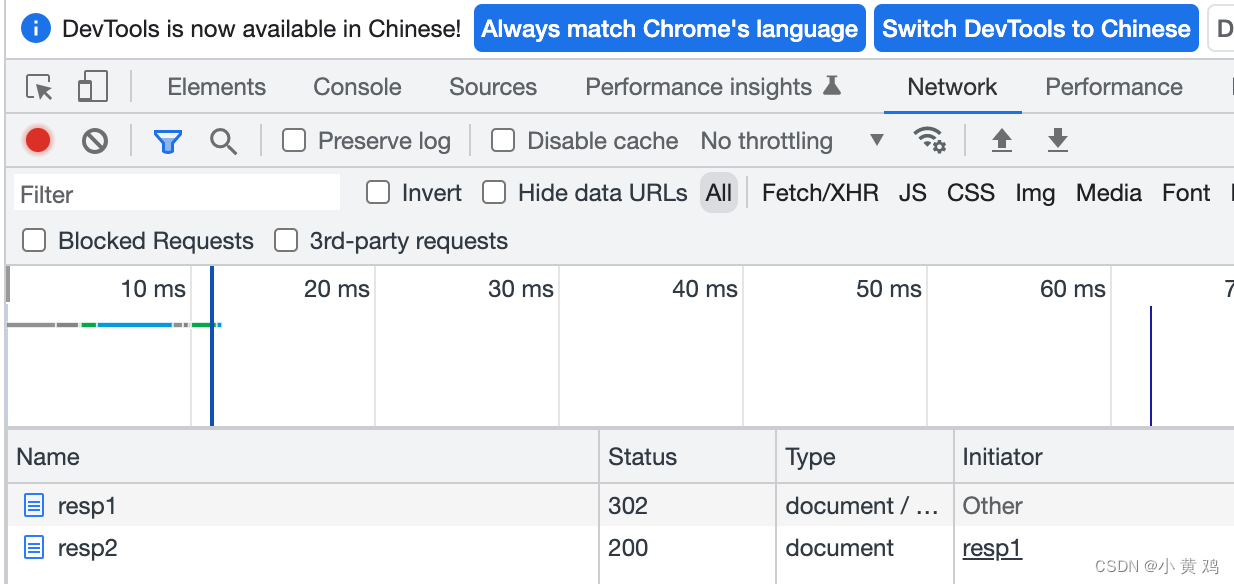
Task: Filter by Fetch/XHR requests
Action: click(x=820, y=193)
